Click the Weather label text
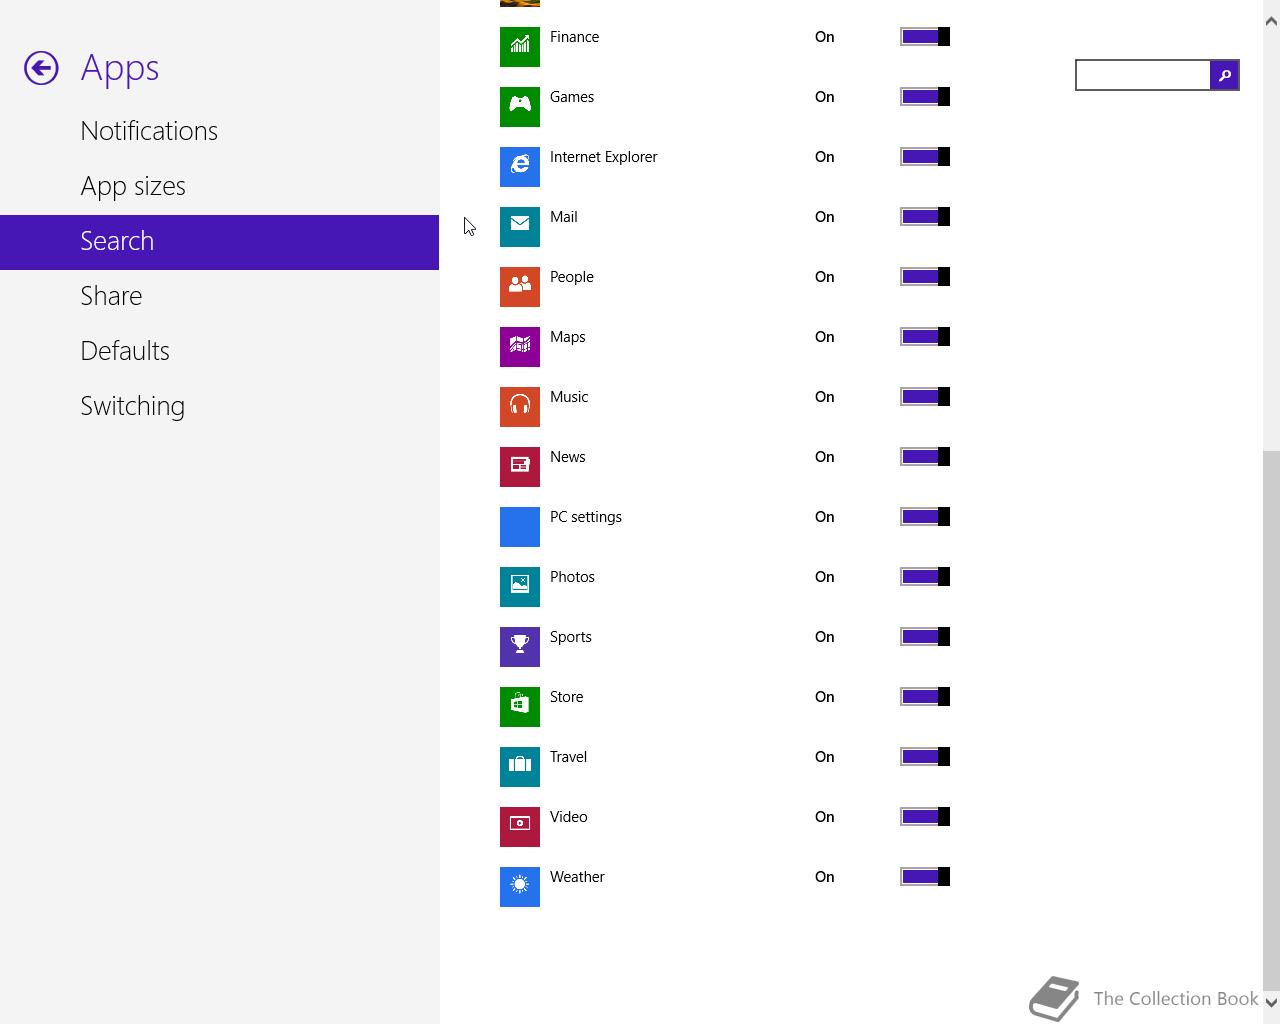 pos(577,877)
